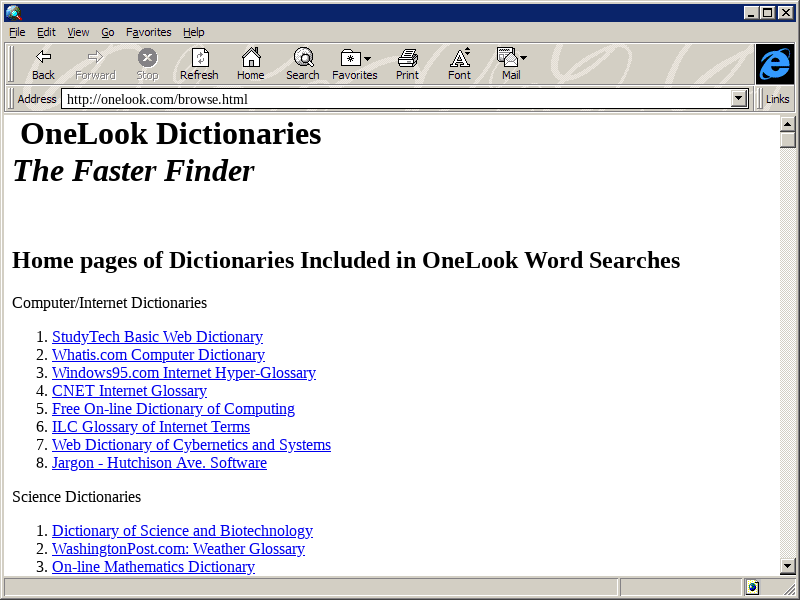Open the CNET Internet Glossary link
Image resolution: width=800 pixels, height=600 pixels.
129,390
